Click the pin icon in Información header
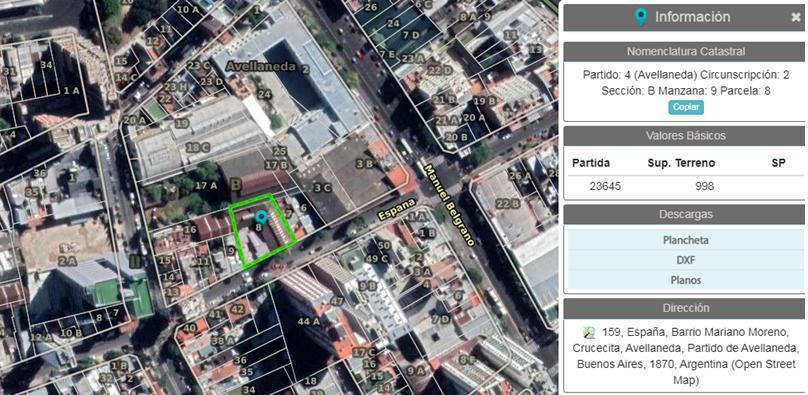 coord(641,17)
